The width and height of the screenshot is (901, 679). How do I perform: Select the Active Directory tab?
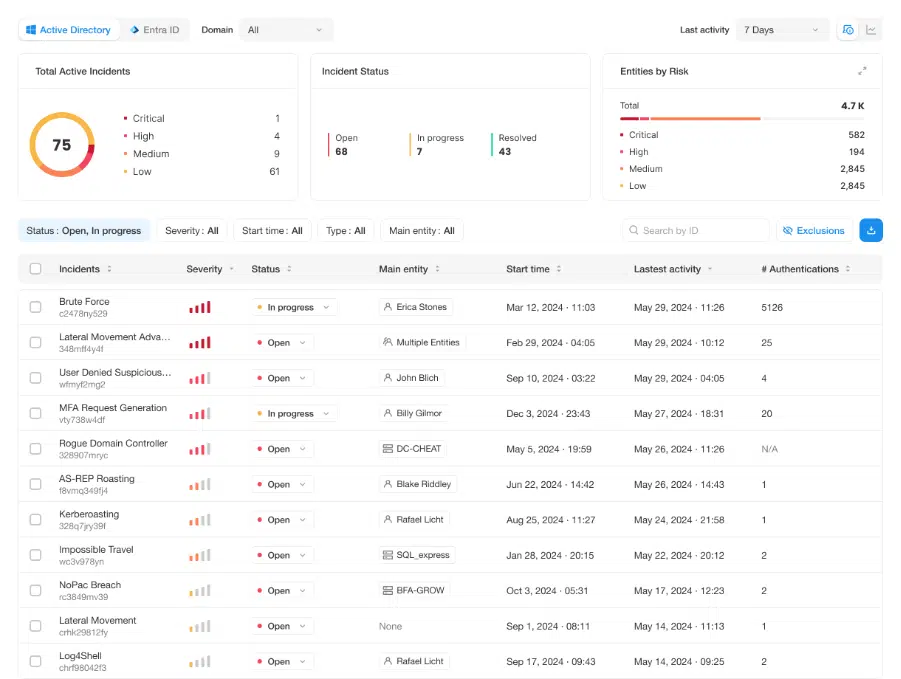pyautogui.click(x=68, y=30)
